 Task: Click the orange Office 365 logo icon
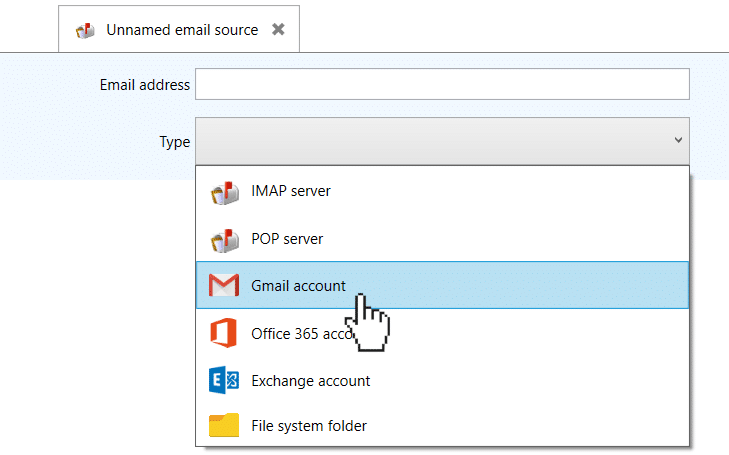click(x=224, y=333)
